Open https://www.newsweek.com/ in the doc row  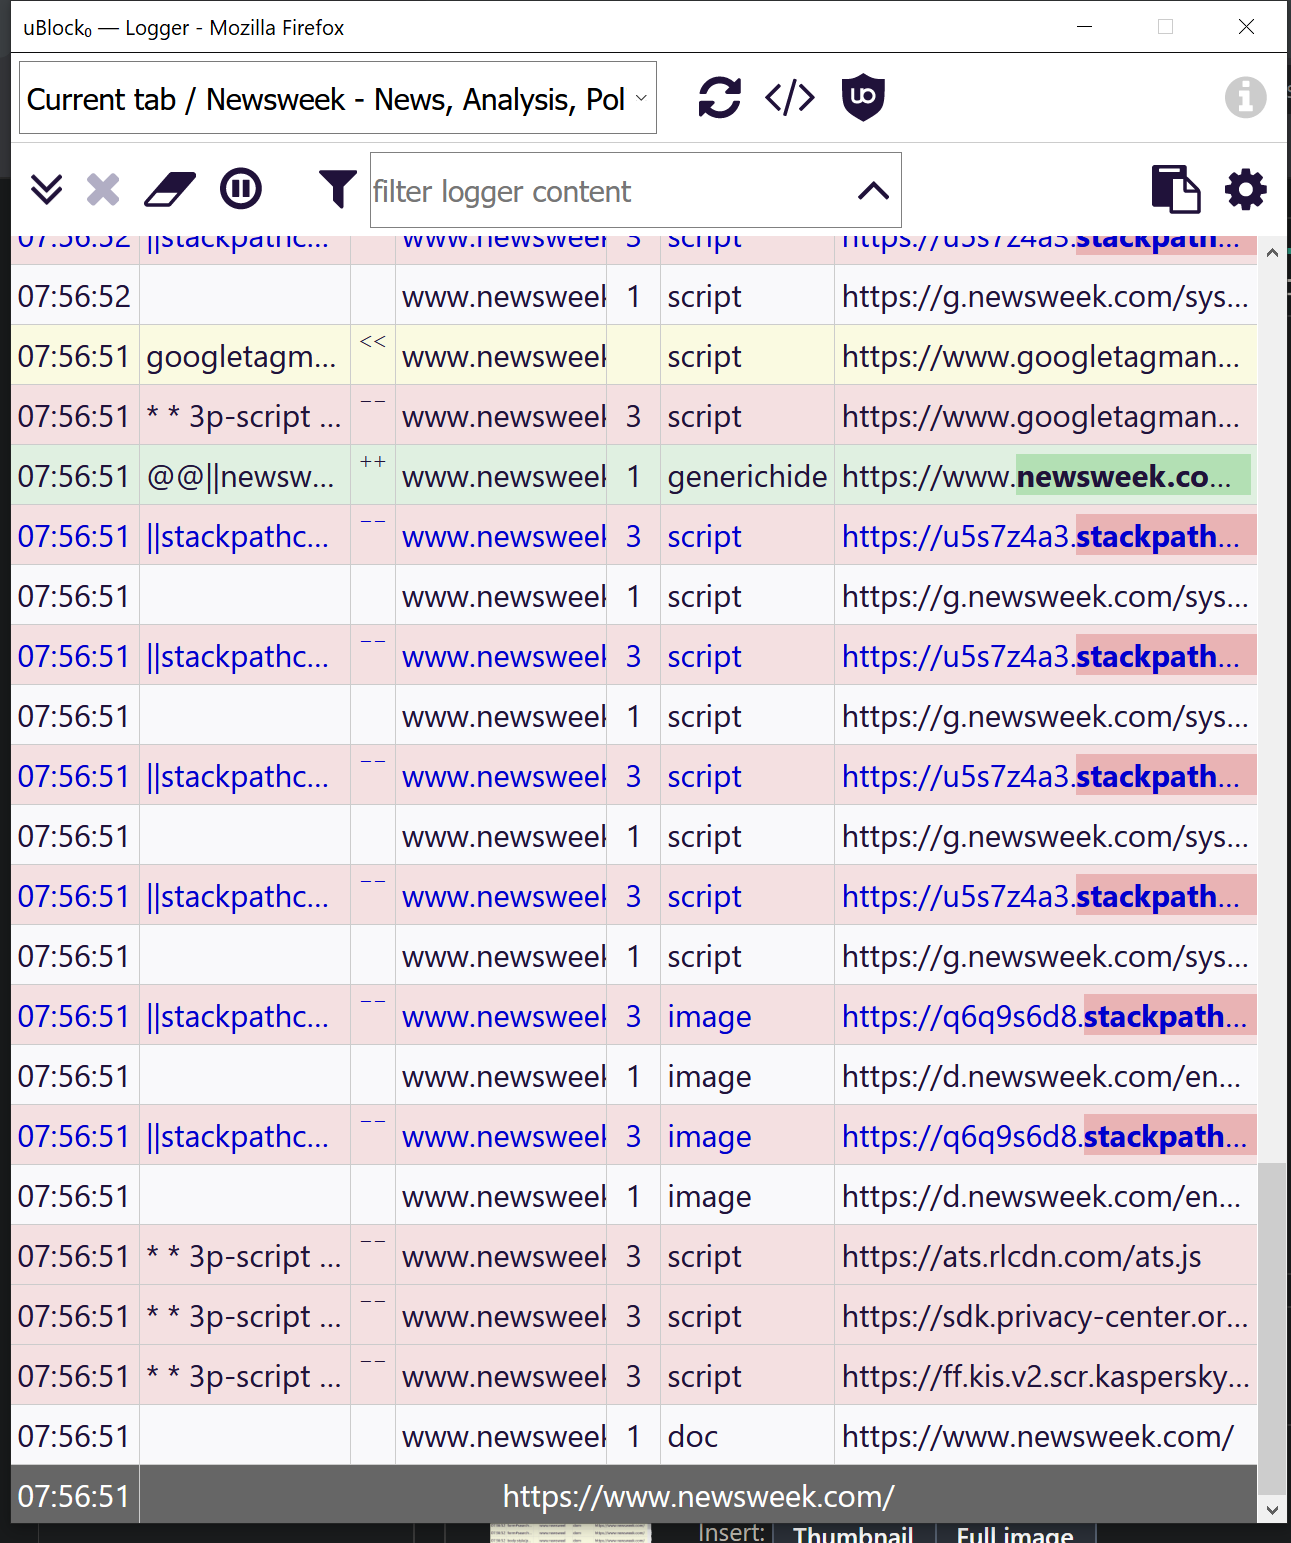coord(1045,1436)
